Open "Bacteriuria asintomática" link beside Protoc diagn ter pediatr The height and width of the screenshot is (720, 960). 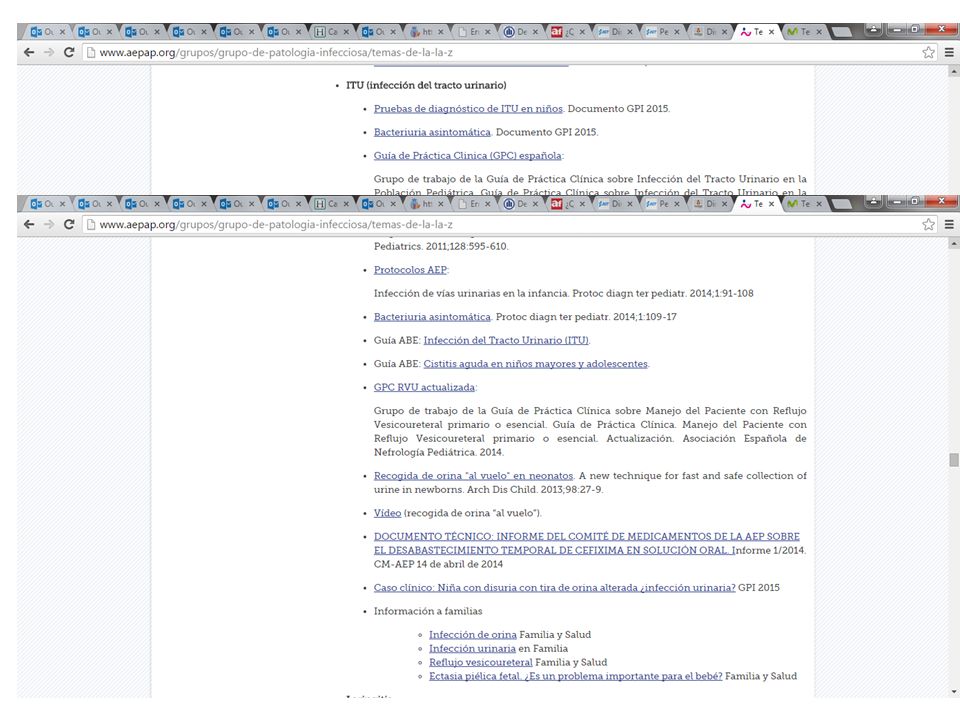432,317
